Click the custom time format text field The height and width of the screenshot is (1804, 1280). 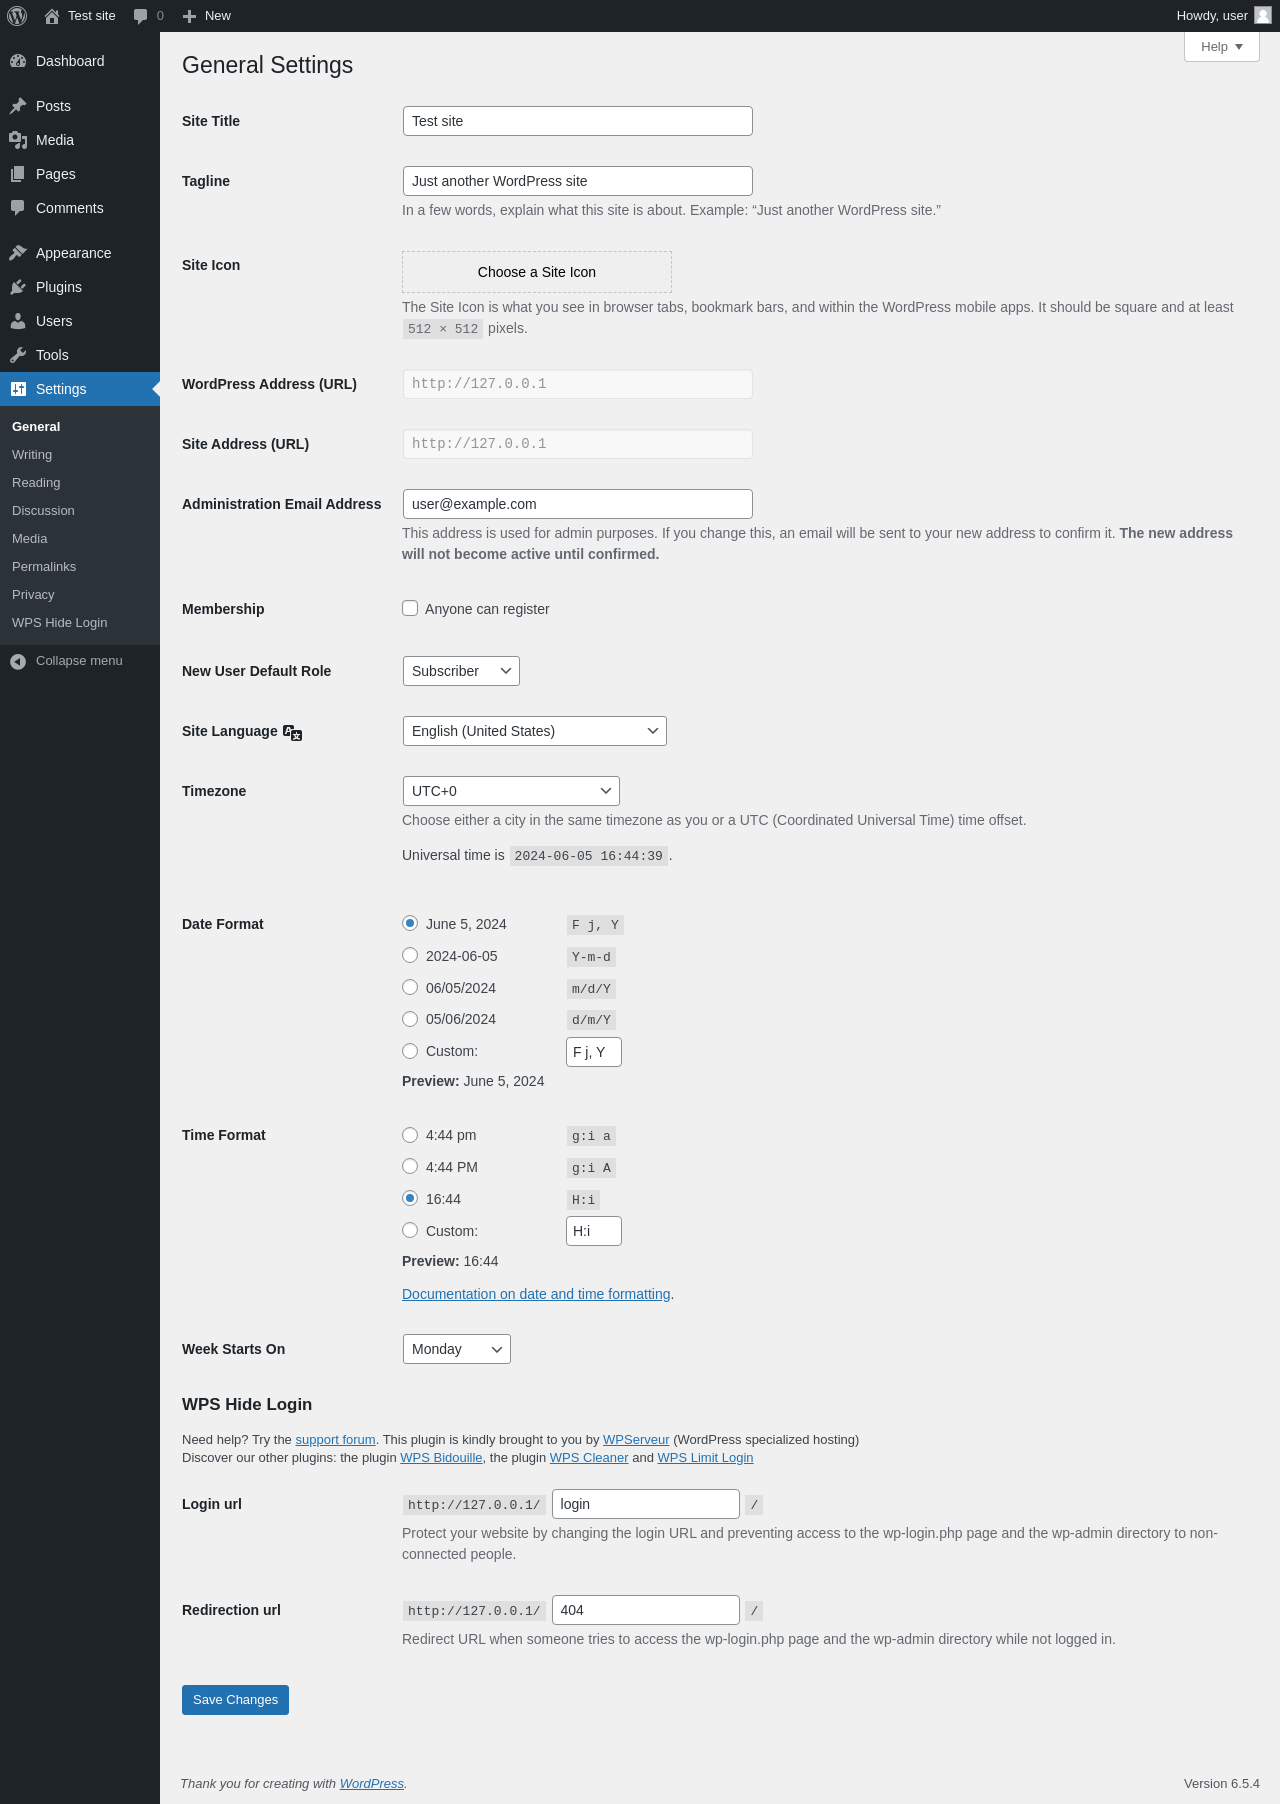click(594, 1231)
